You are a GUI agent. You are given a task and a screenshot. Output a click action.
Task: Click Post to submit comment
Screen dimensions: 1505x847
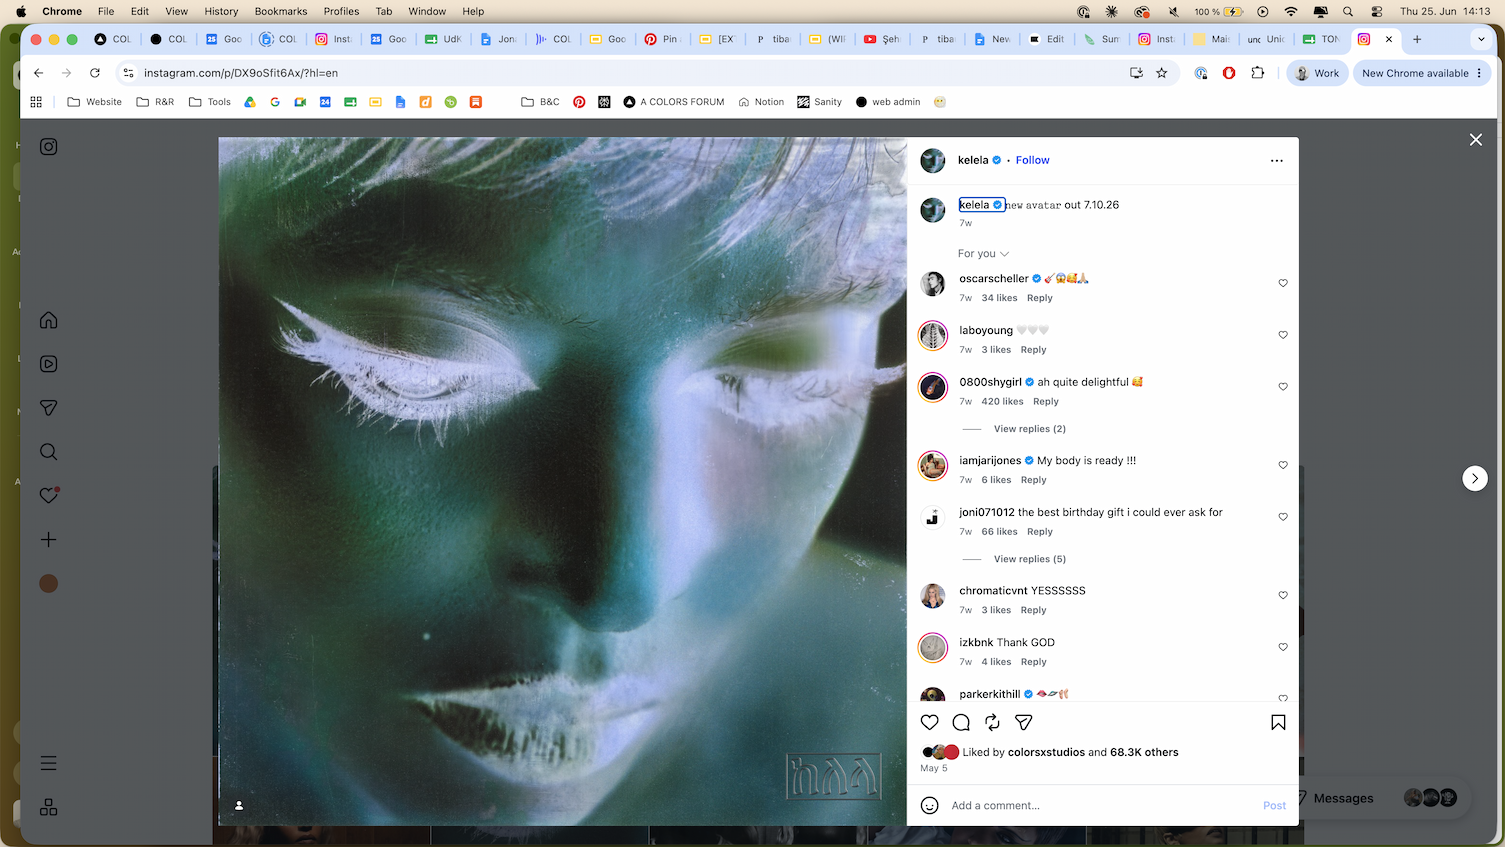pos(1274,805)
